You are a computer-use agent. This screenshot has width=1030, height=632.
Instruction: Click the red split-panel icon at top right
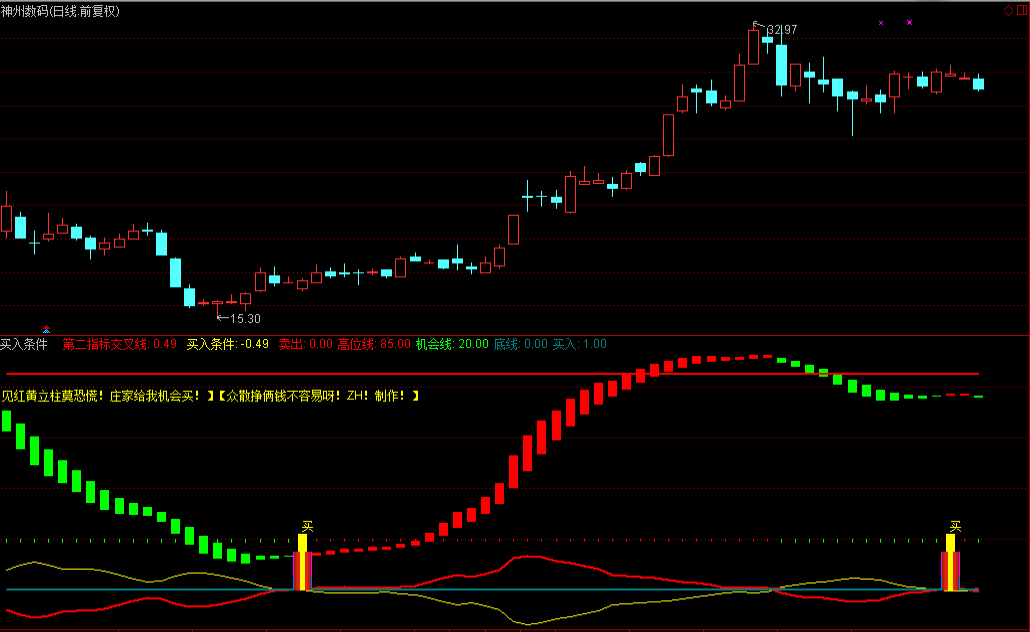1022,11
